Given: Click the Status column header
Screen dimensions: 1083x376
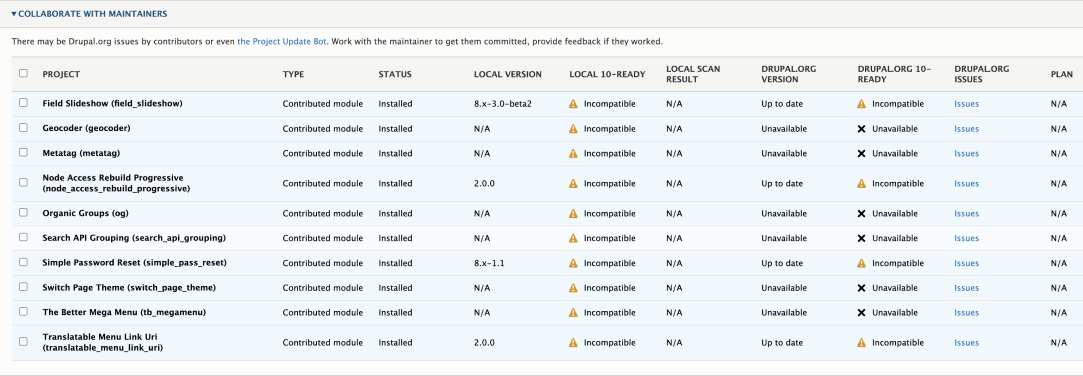Looking at the screenshot, I should tap(394, 75).
